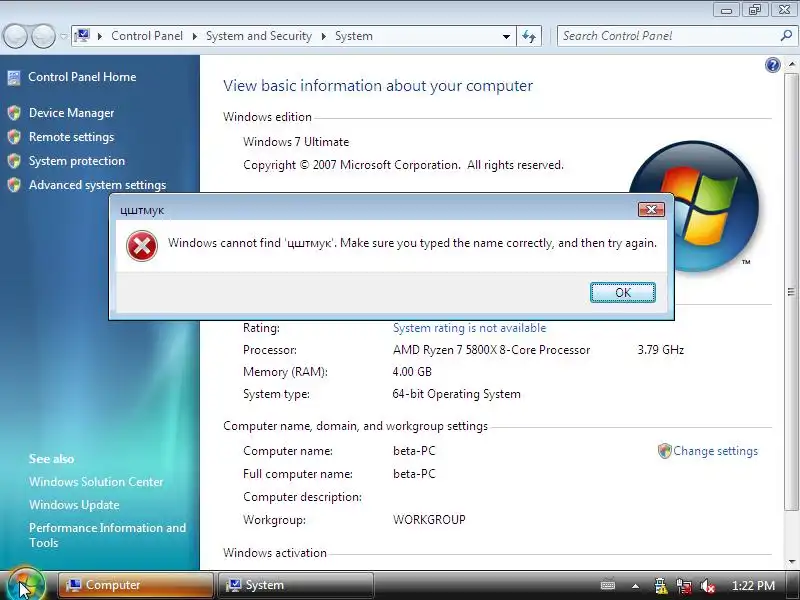The width and height of the screenshot is (800, 600).
Task: Click '64-bit Operating System' value
Action: click(457, 394)
